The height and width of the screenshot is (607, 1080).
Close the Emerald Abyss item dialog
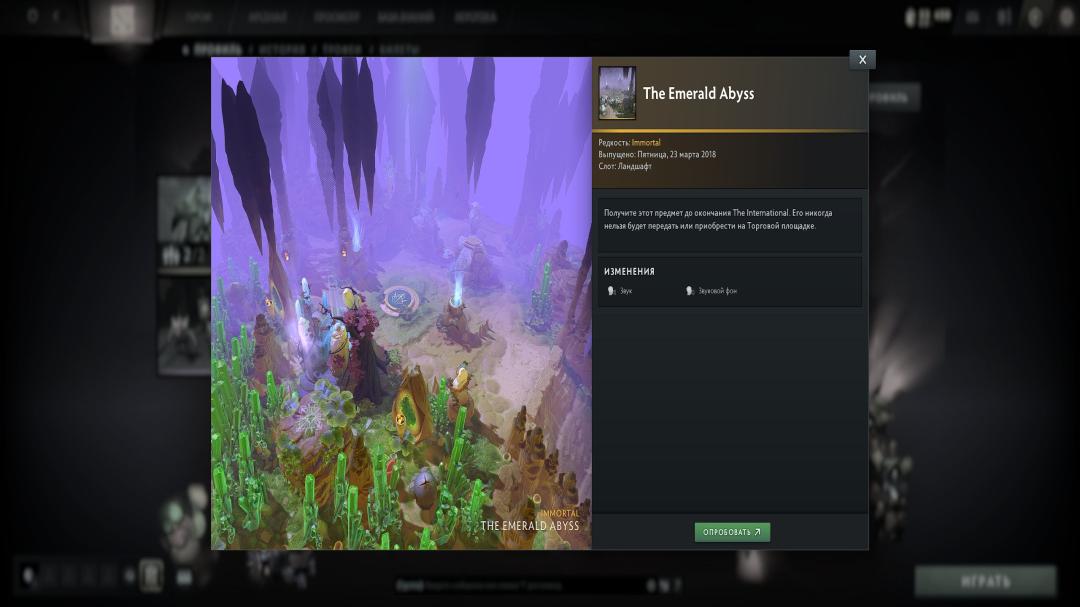(x=862, y=60)
